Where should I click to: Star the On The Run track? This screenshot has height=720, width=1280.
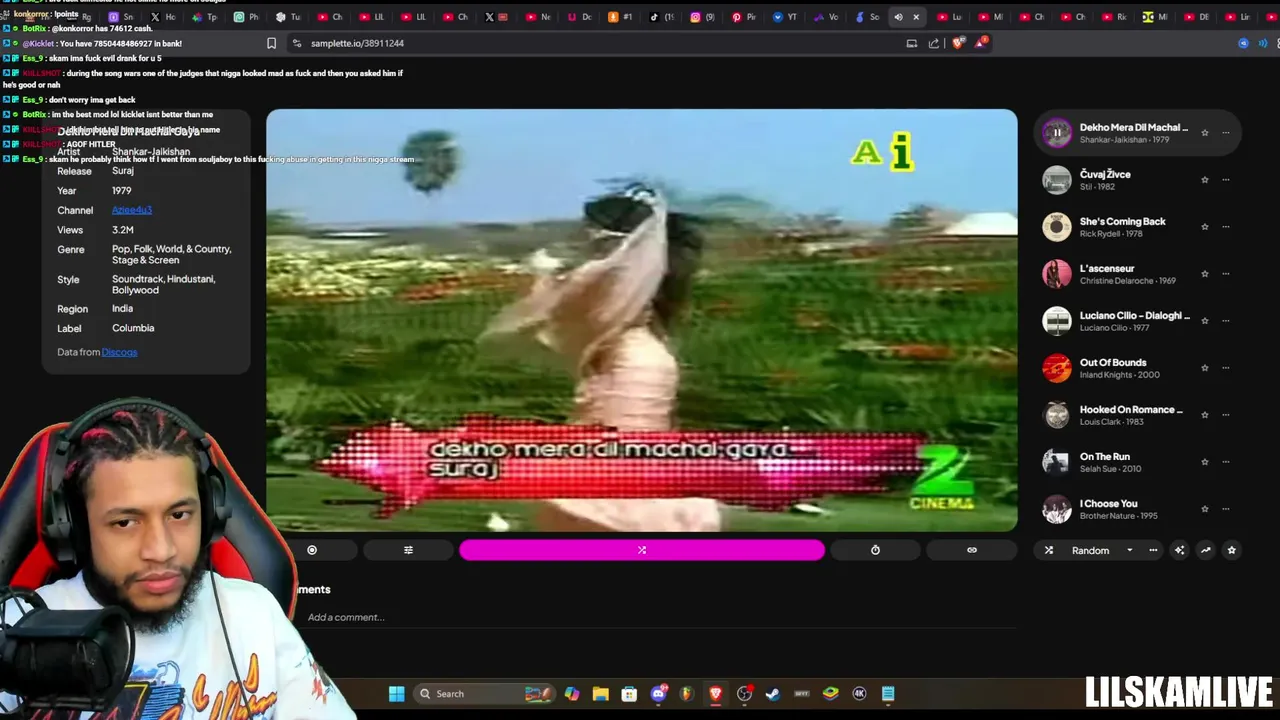[1205, 462]
